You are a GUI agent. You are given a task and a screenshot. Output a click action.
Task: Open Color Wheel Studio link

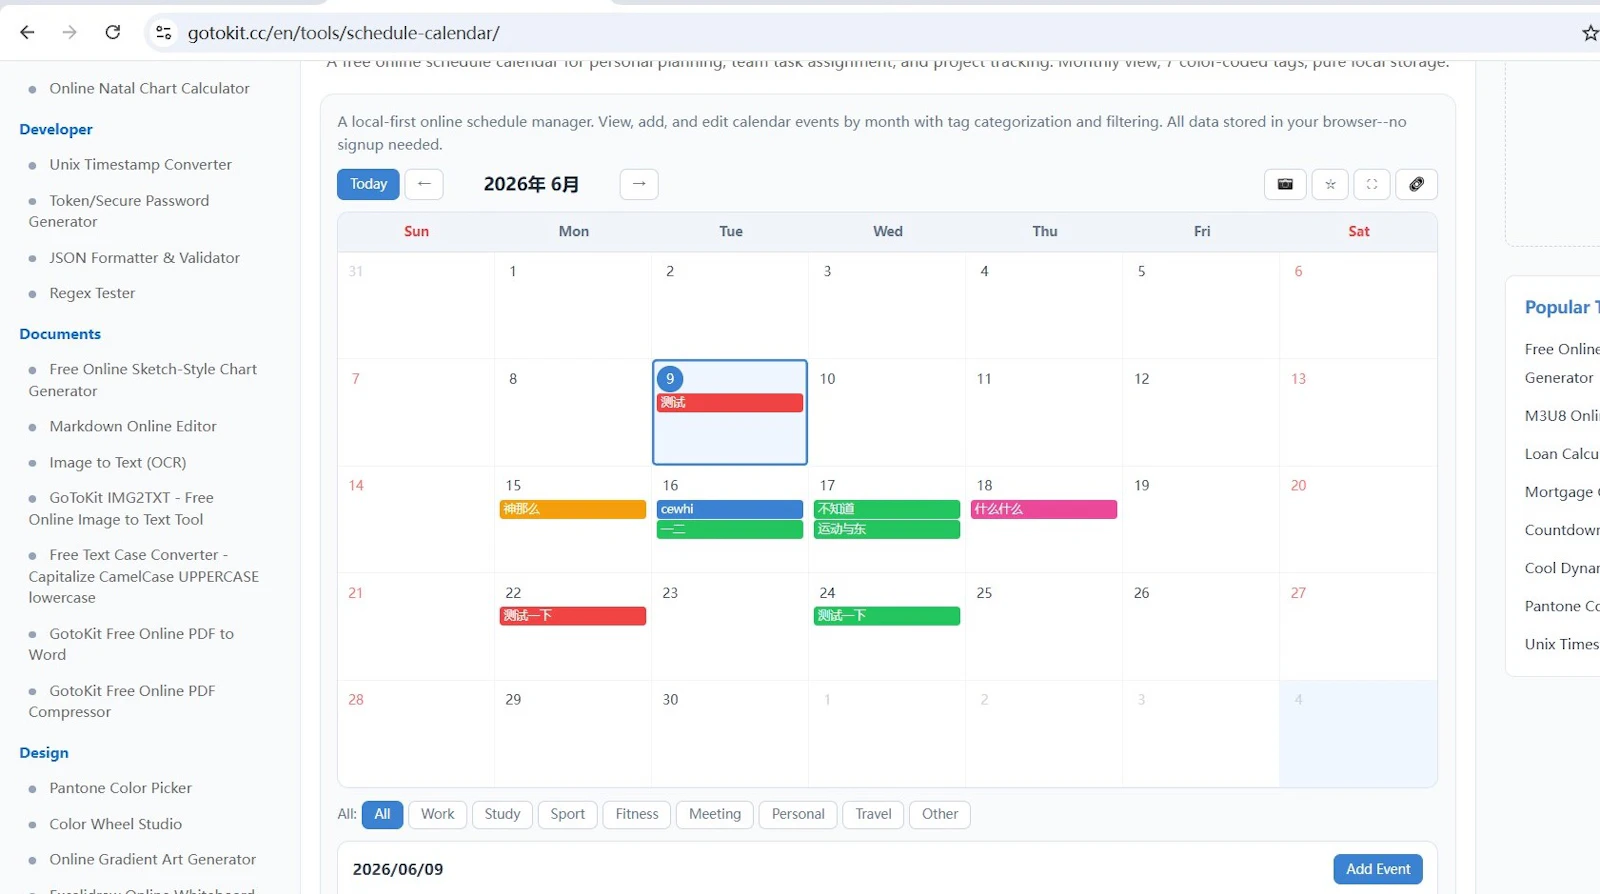pos(116,824)
